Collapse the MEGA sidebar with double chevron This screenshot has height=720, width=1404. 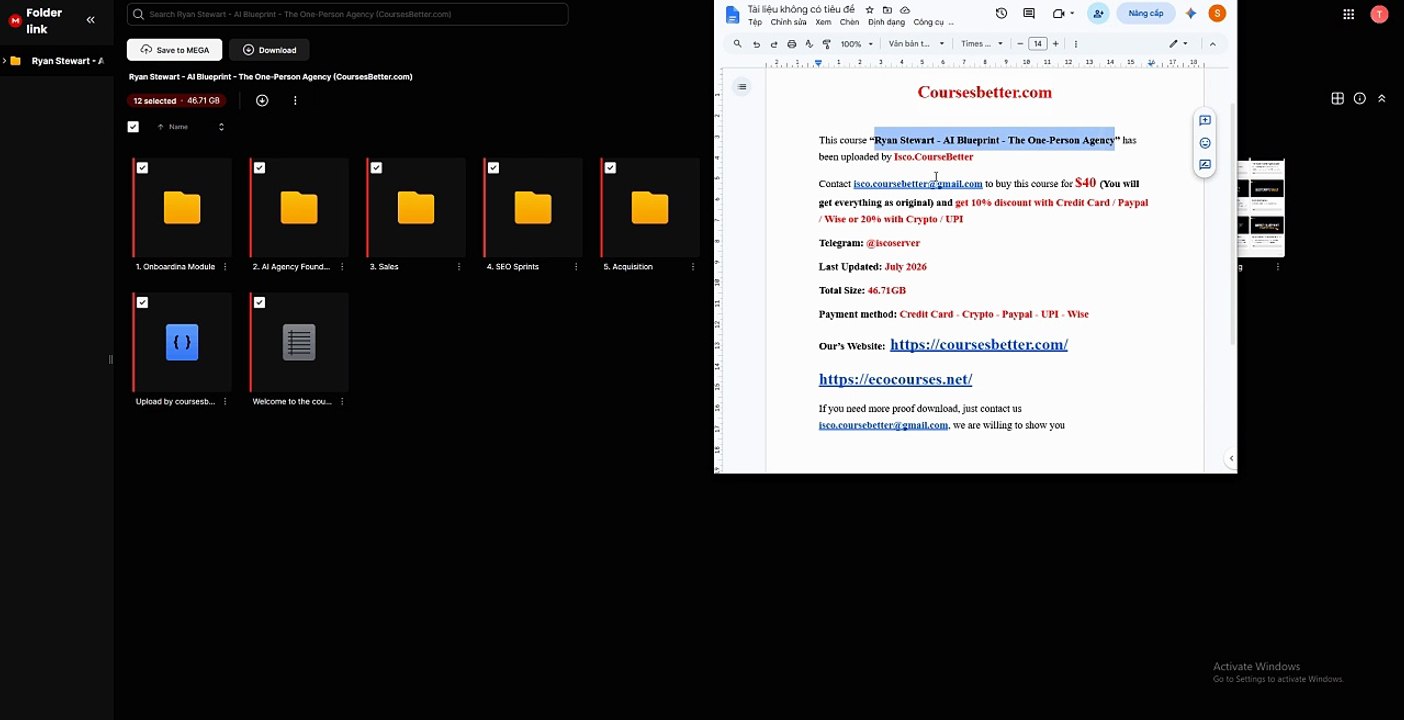pos(91,20)
